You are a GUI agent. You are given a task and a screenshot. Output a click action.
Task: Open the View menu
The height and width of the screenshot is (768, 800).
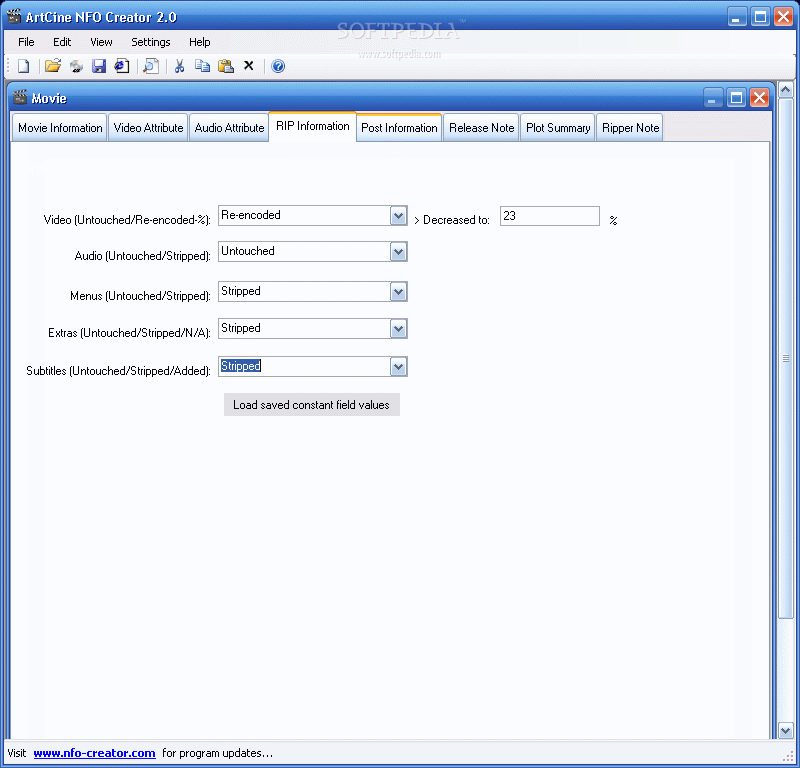pyautogui.click(x=101, y=42)
